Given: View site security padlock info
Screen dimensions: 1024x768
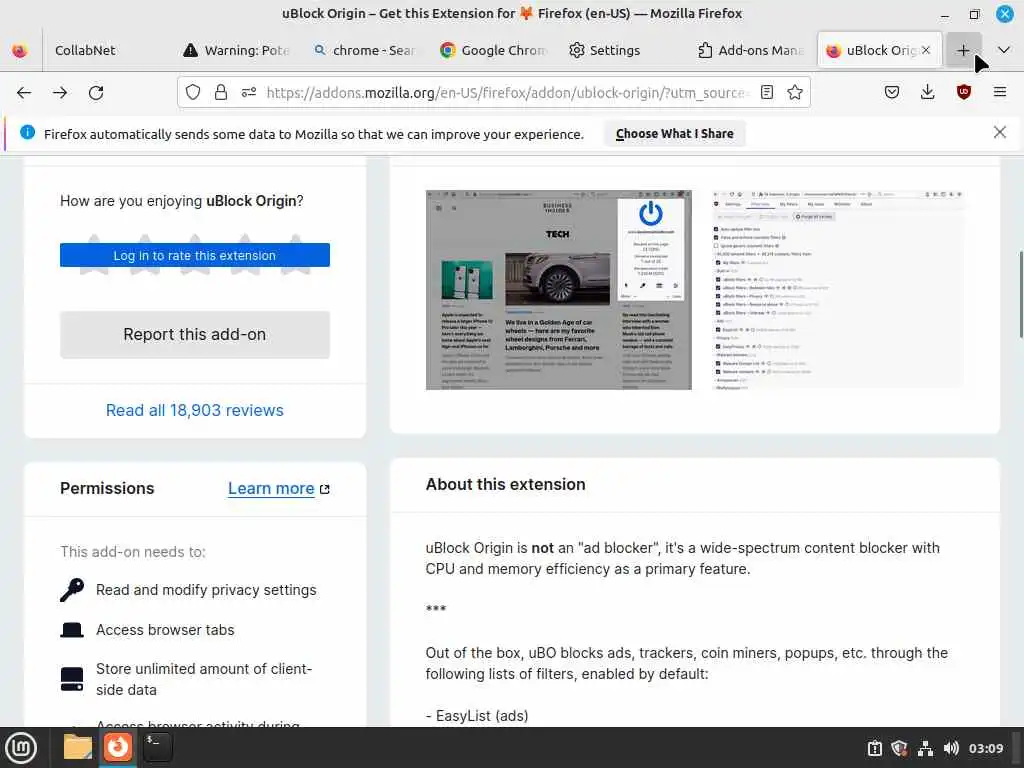Looking at the screenshot, I should tap(221, 92).
